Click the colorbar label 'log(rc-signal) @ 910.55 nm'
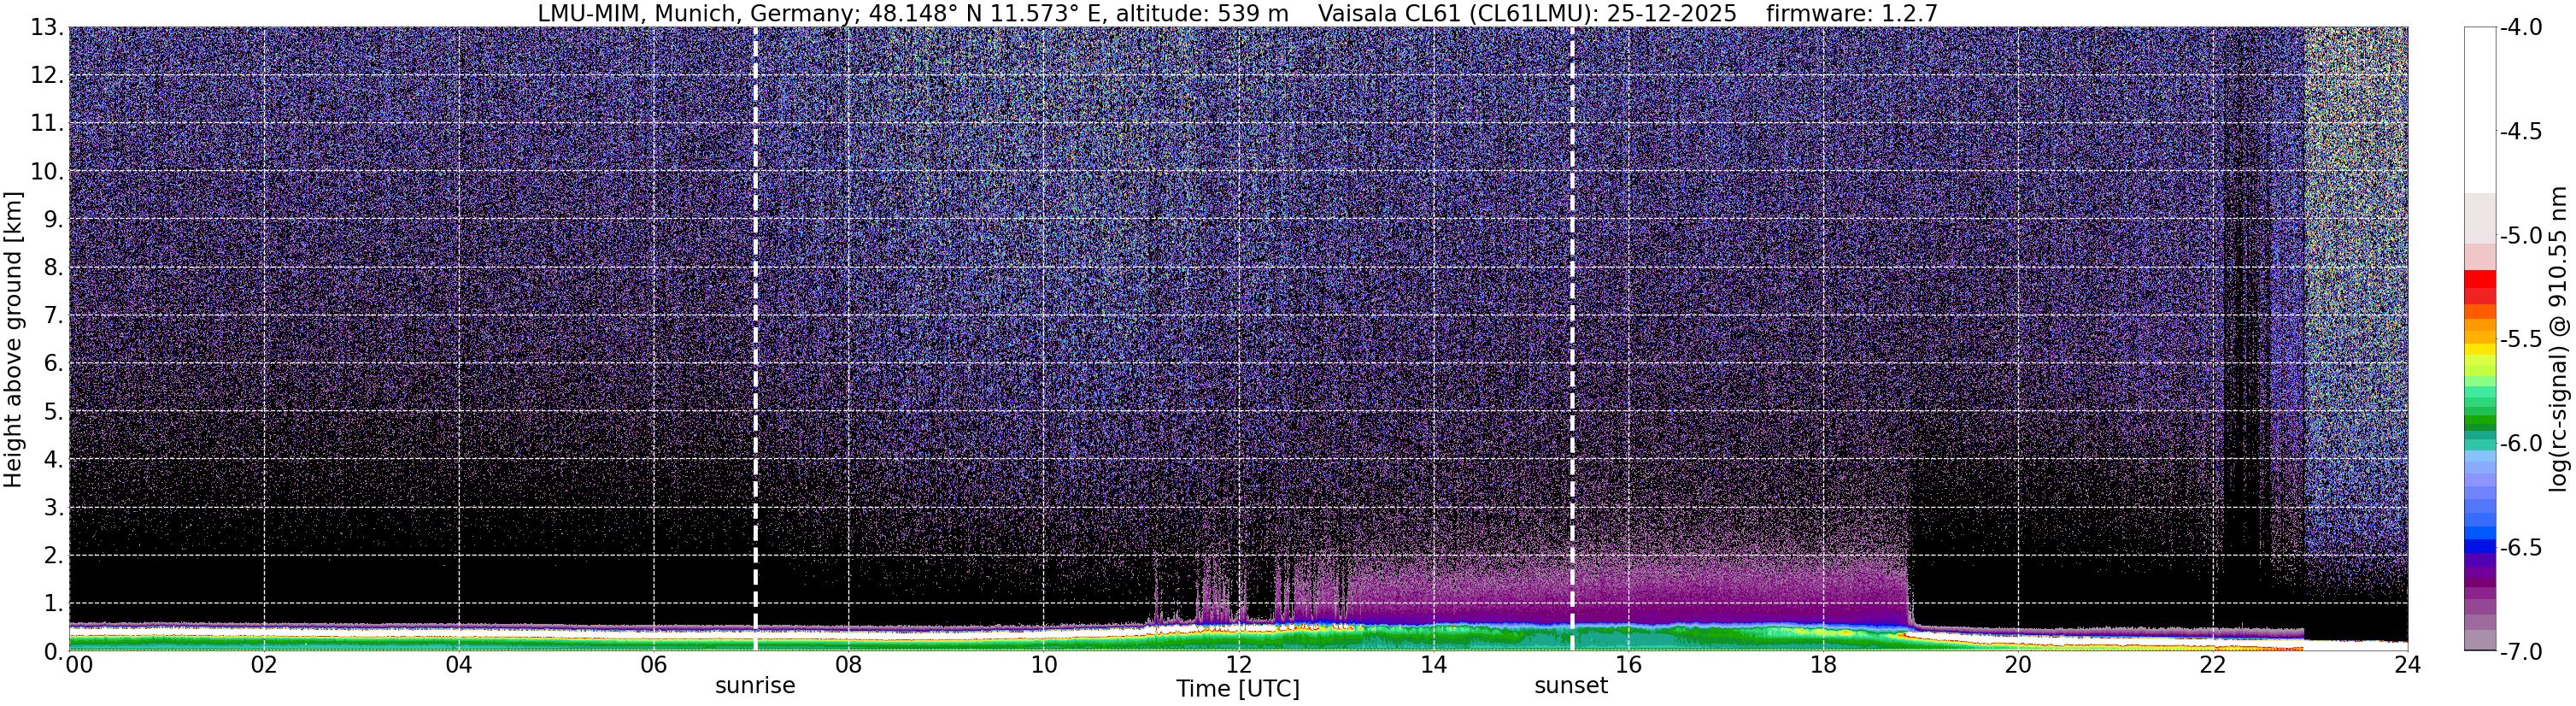 (x=2559, y=339)
